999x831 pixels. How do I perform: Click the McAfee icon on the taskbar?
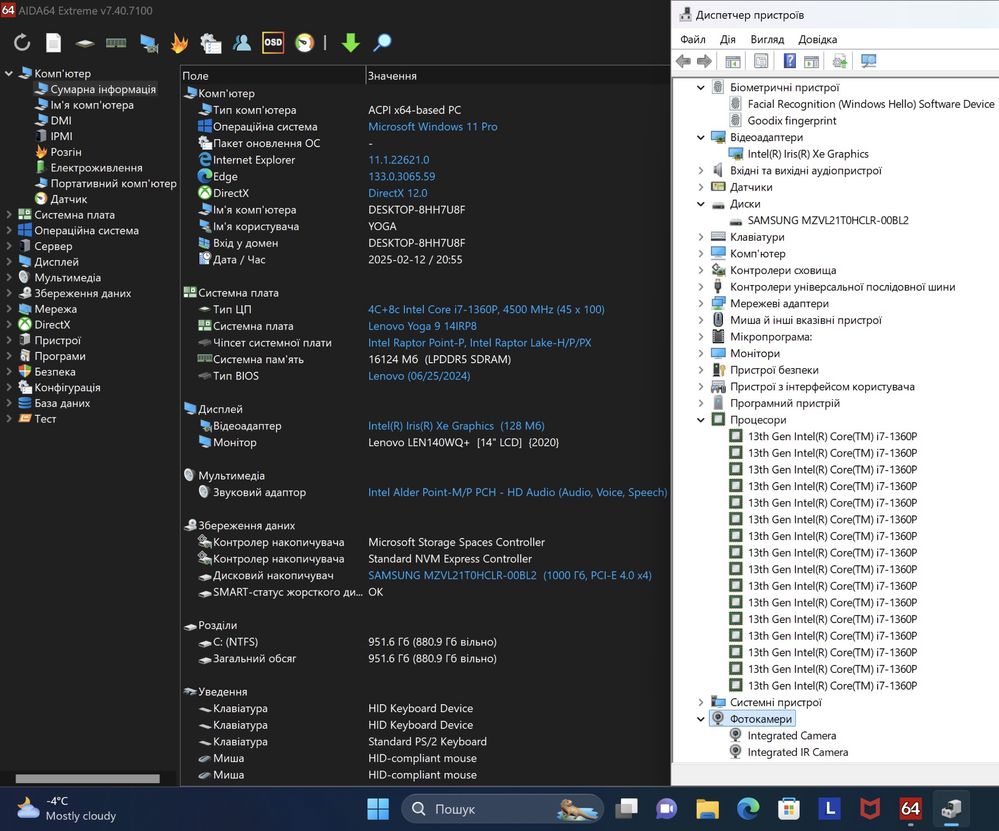tap(870, 809)
